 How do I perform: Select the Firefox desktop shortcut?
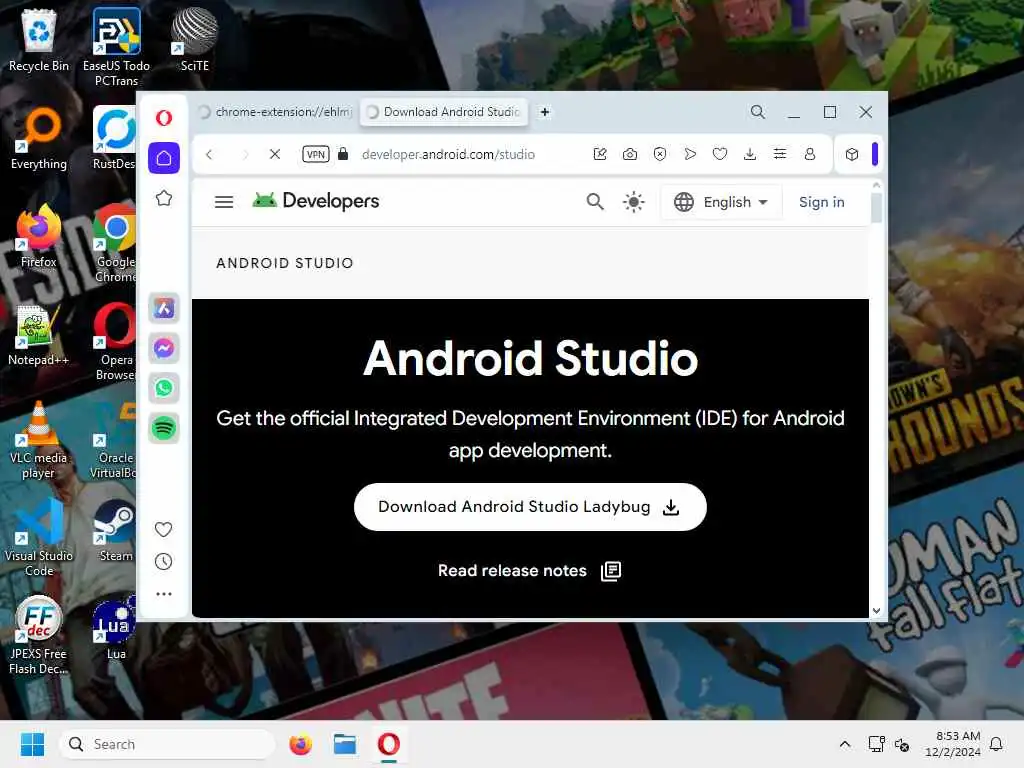[x=39, y=236]
